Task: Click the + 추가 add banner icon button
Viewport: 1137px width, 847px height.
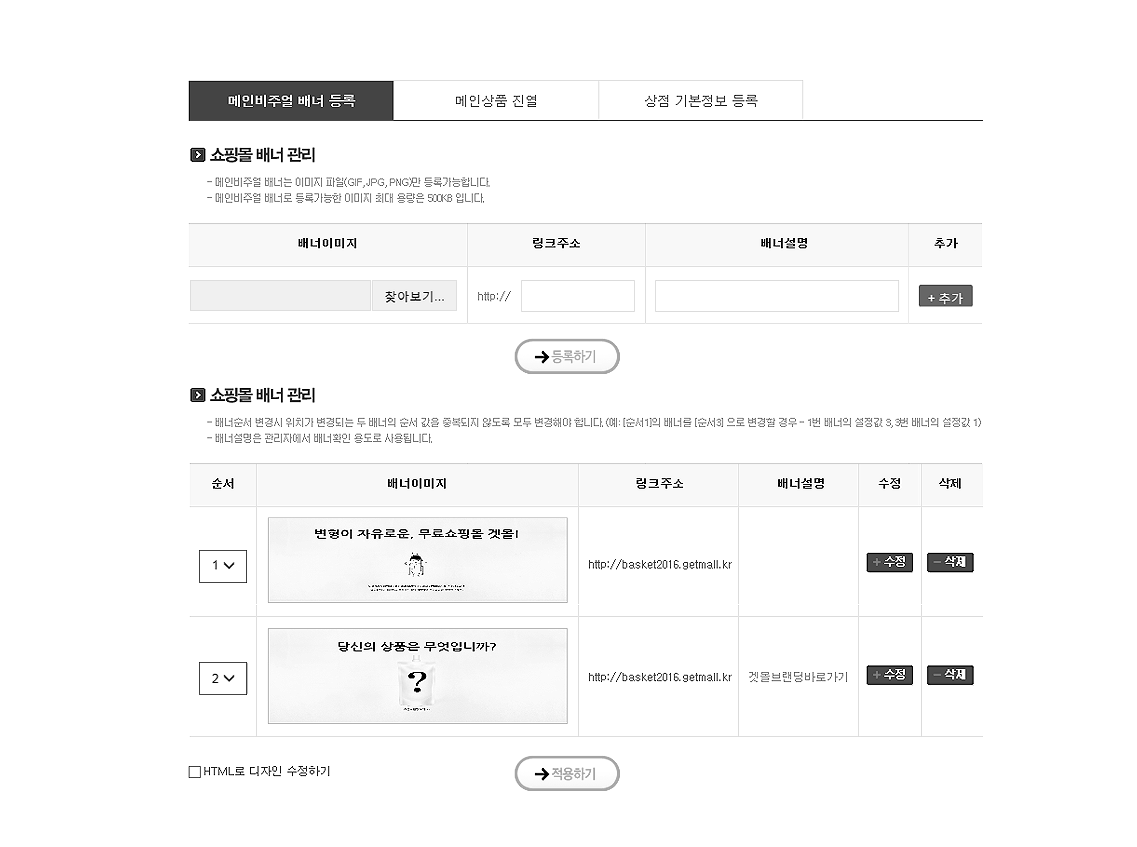Action: (944, 295)
